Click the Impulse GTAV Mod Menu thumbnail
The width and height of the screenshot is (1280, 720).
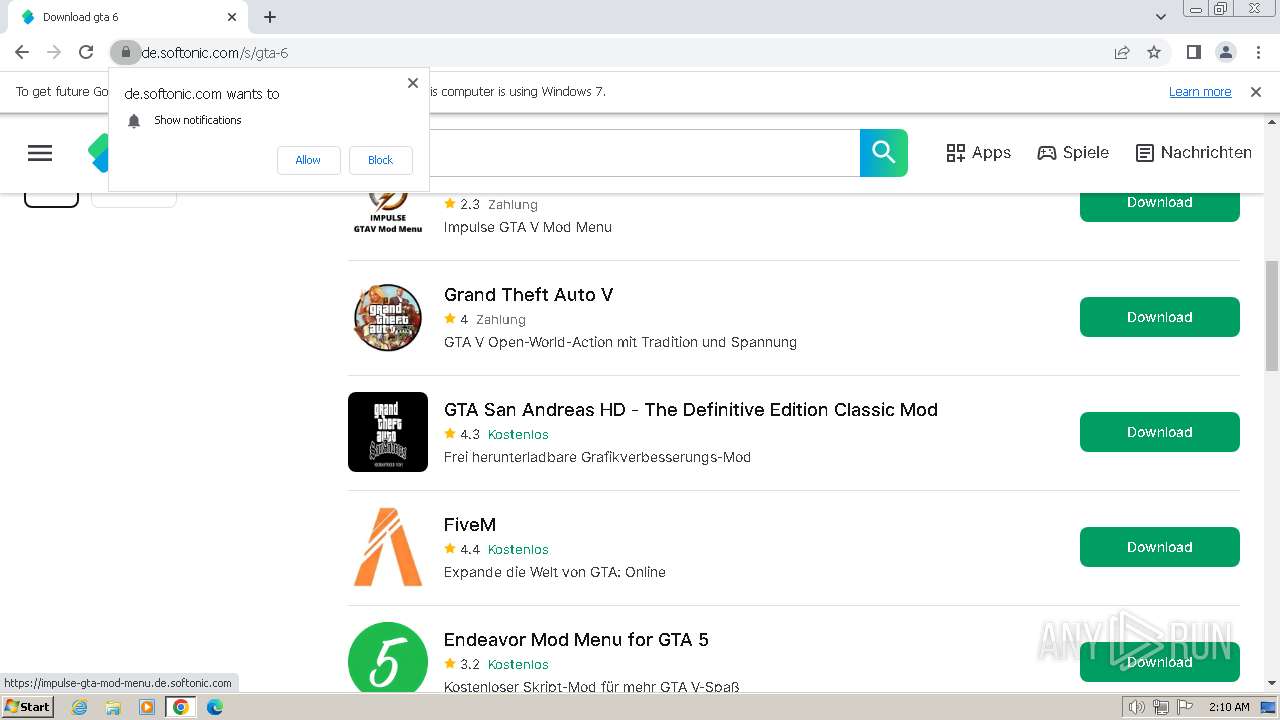point(388,214)
